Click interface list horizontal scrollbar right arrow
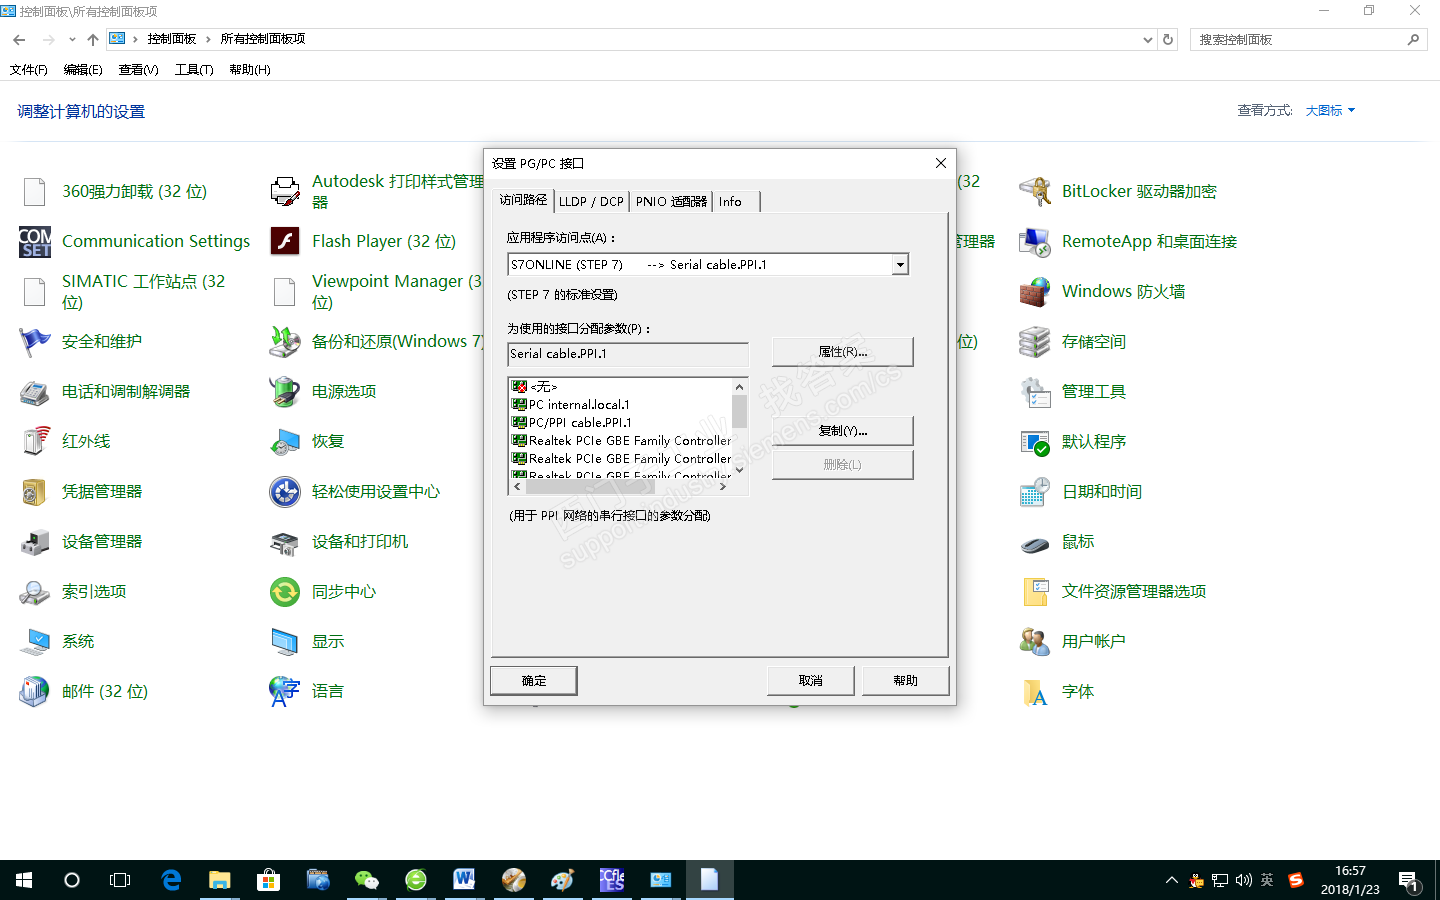Screen dimensions: 1440x900 click(x=724, y=487)
